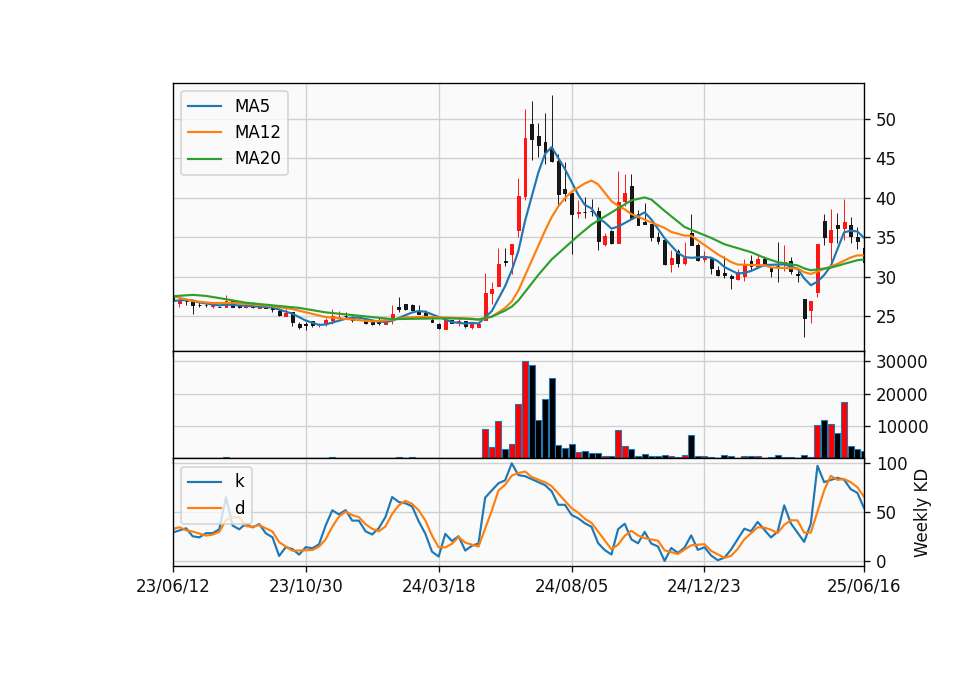
Task: Click the k legend label in KD panel
Action: click(239, 481)
